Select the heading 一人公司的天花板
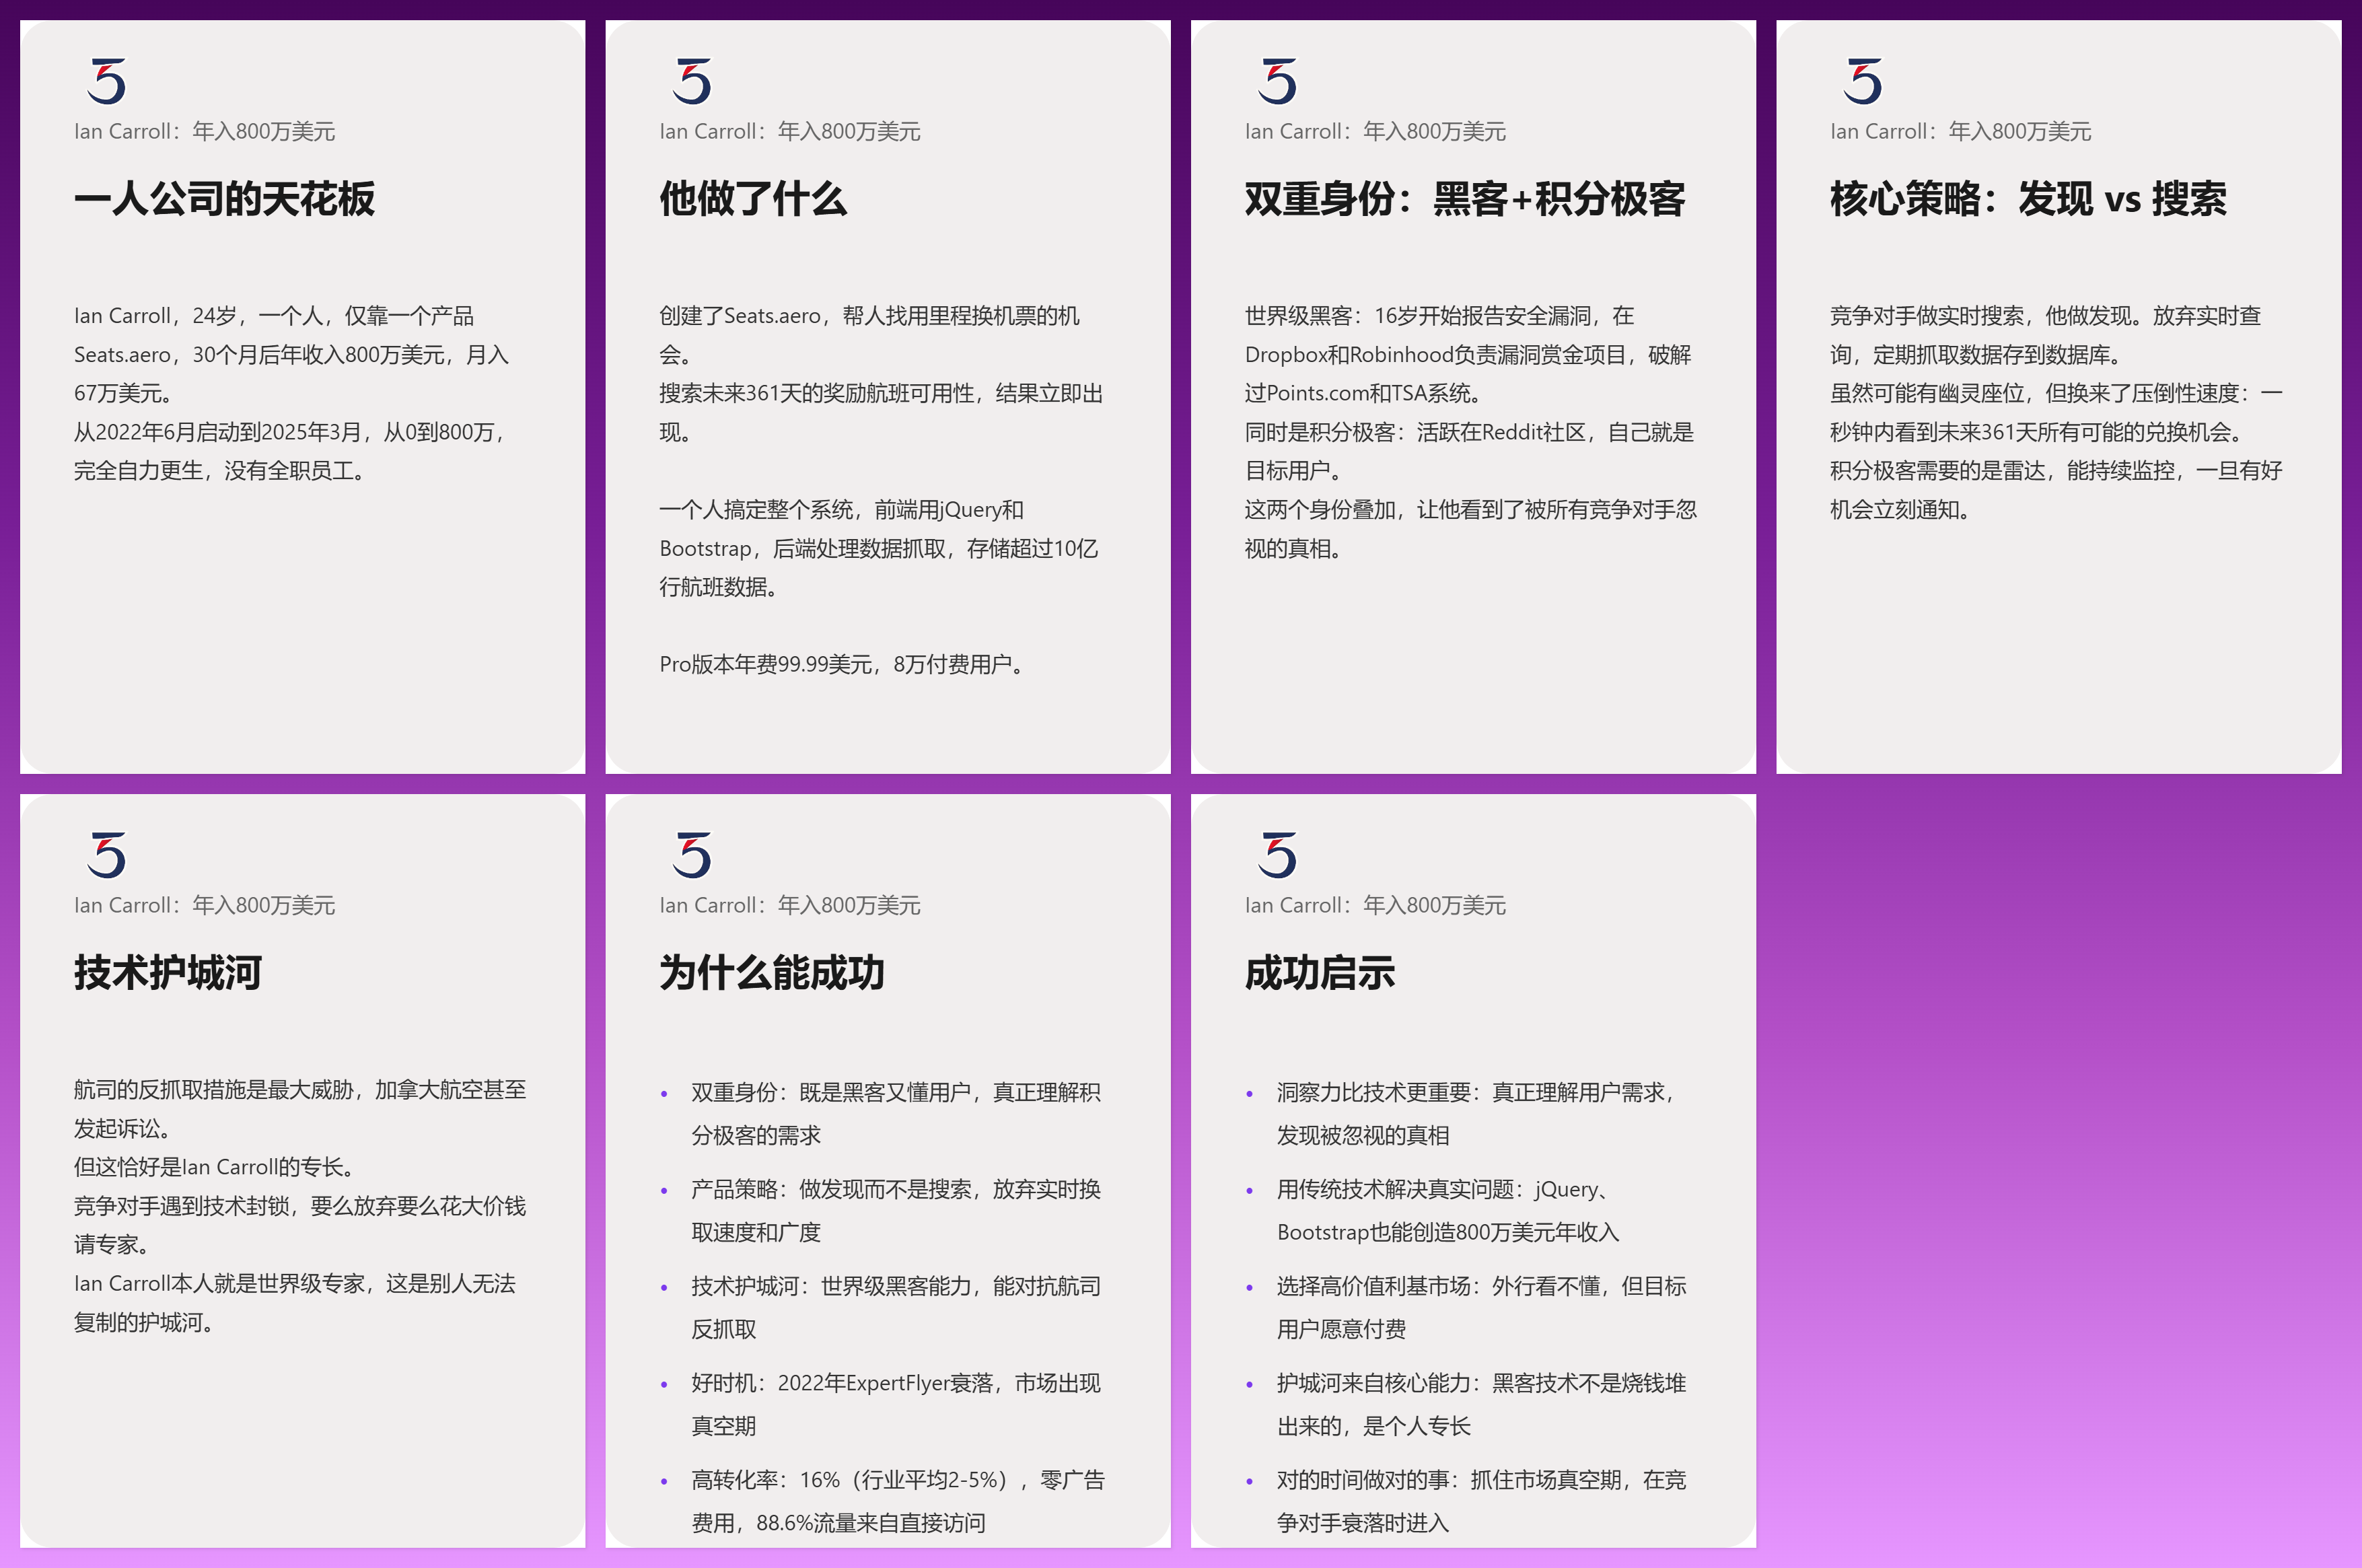Image resolution: width=2362 pixels, height=1568 pixels. tap(224, 199)
